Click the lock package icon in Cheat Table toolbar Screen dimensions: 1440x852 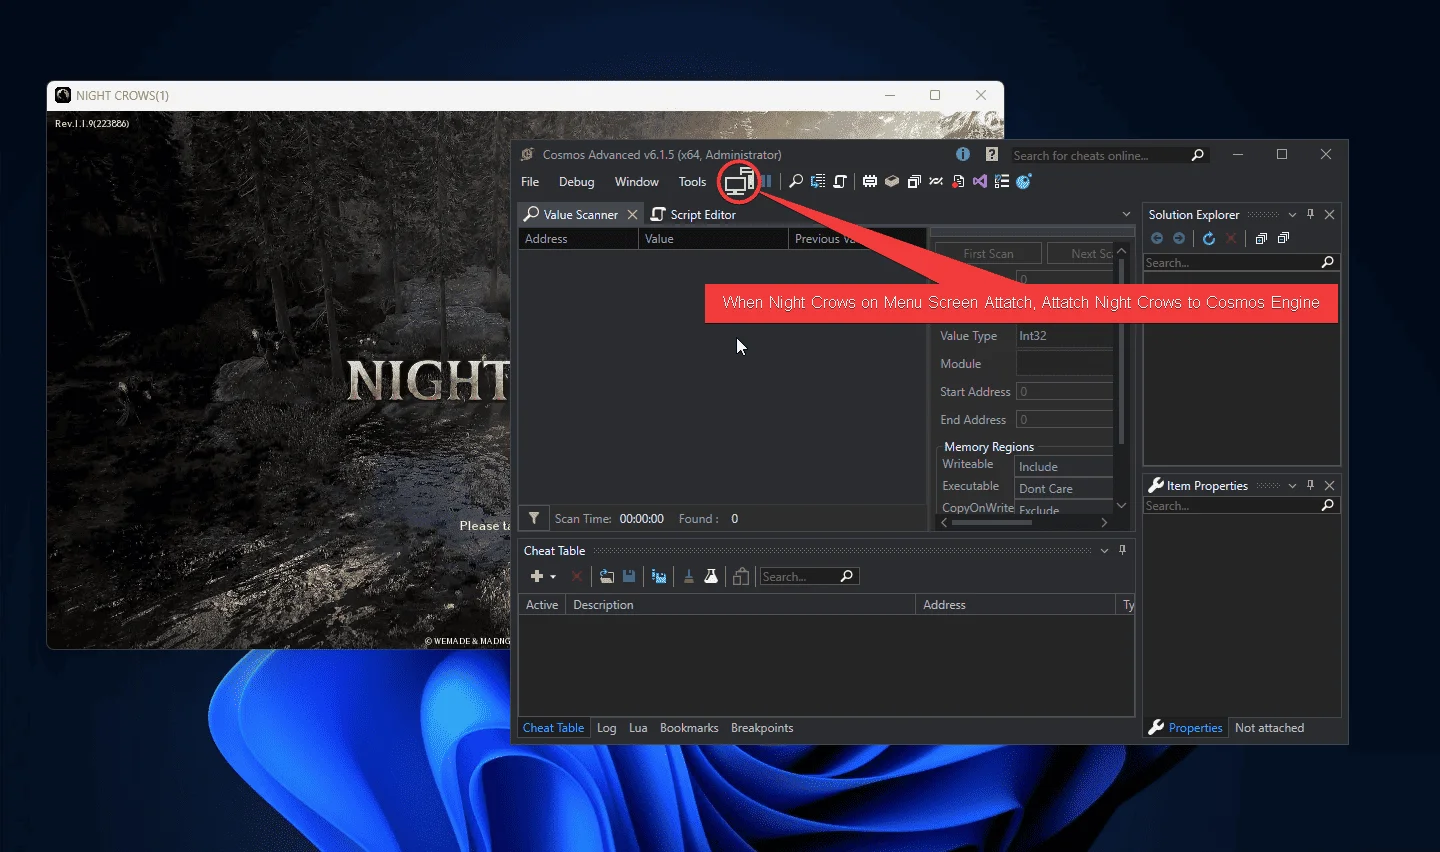(x=741, y=576)
